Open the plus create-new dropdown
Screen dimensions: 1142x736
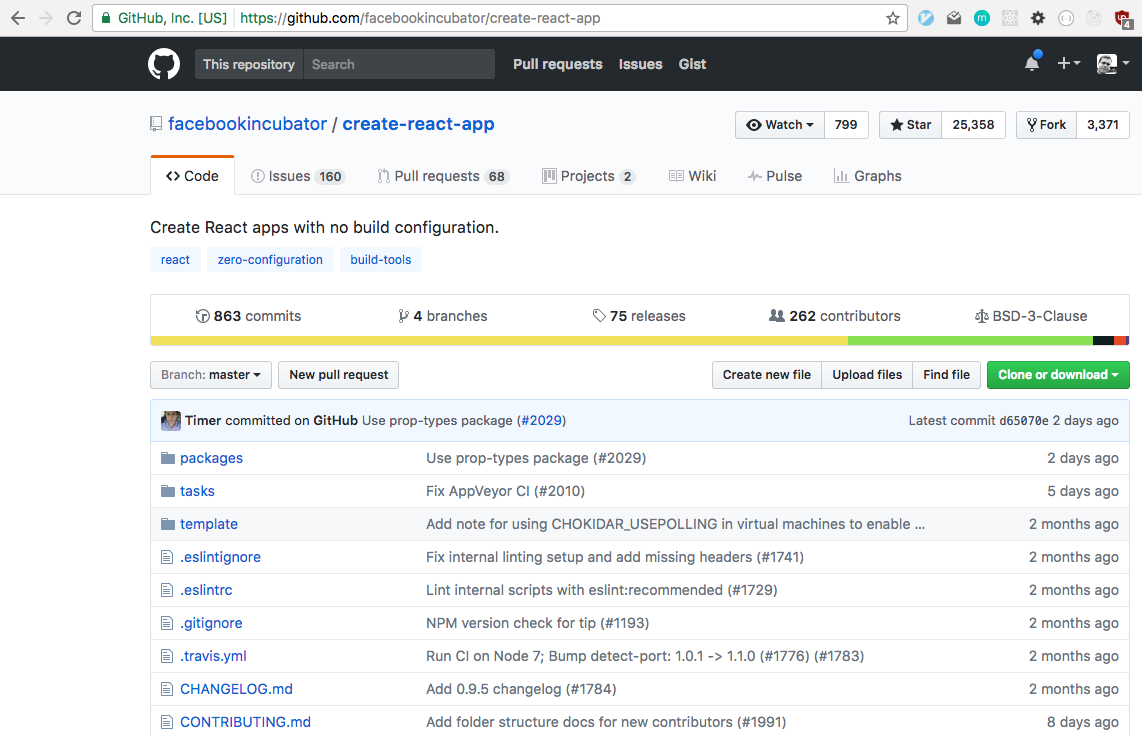pyautogui.click(x=1068, y=63)
